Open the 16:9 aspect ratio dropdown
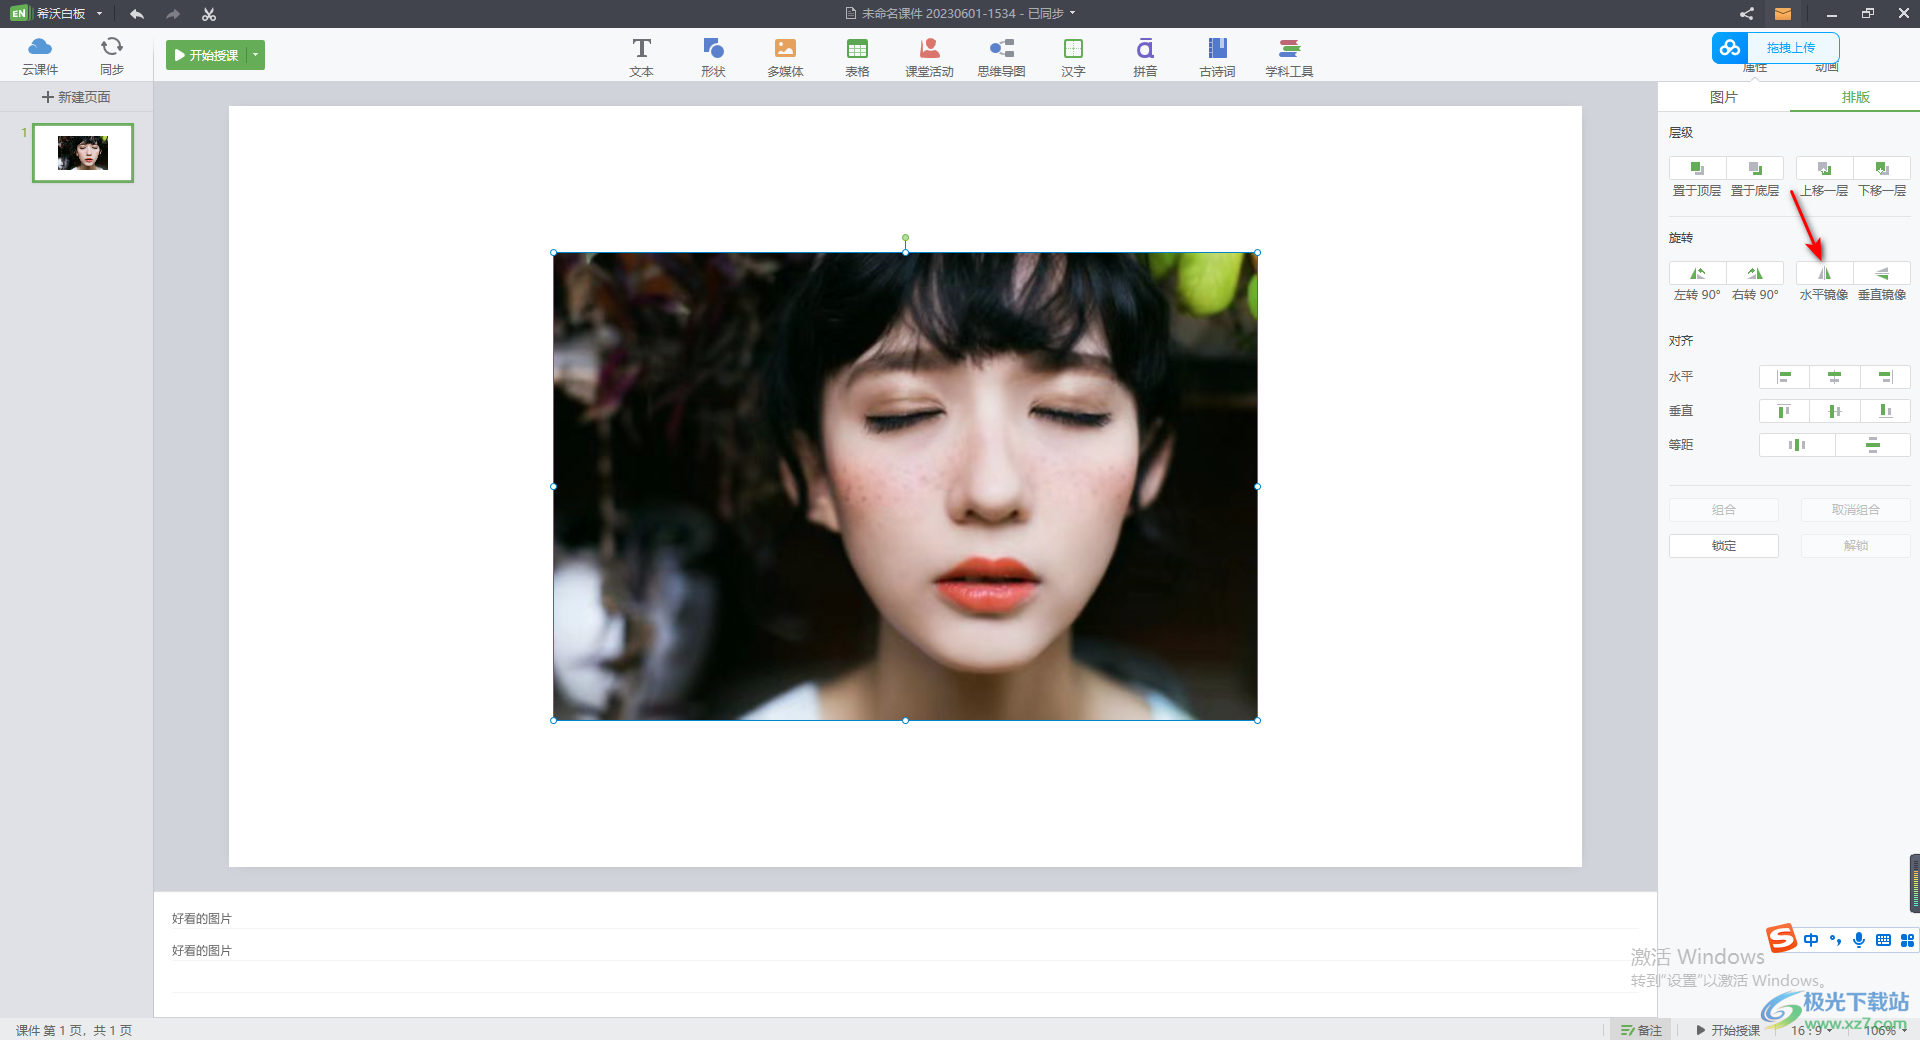The height and width of the screenshot is (1040, 1920). pyautogui.click(x=1811, y=1031)
